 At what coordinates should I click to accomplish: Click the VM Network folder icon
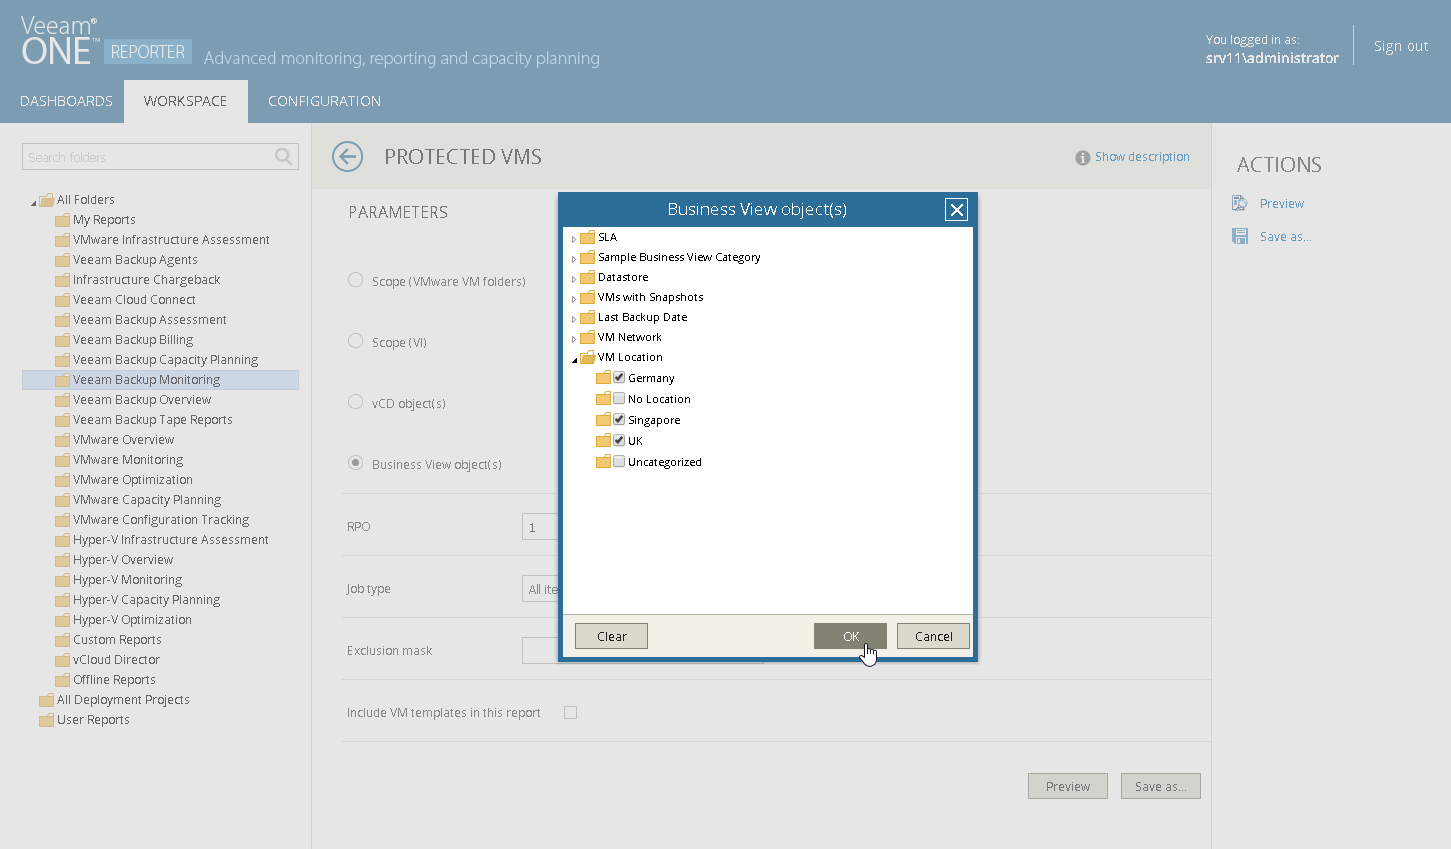pos(588,337)
